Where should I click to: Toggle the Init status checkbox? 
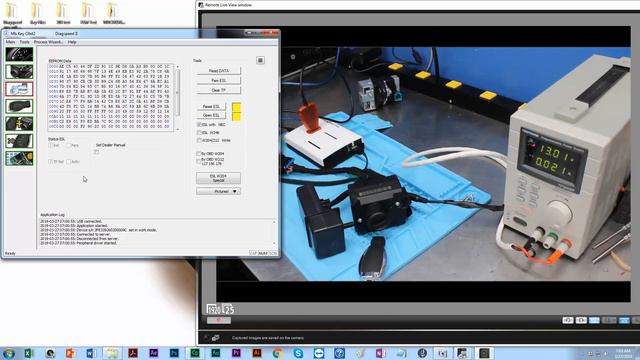pyautogui.click(x=51, y=145)
